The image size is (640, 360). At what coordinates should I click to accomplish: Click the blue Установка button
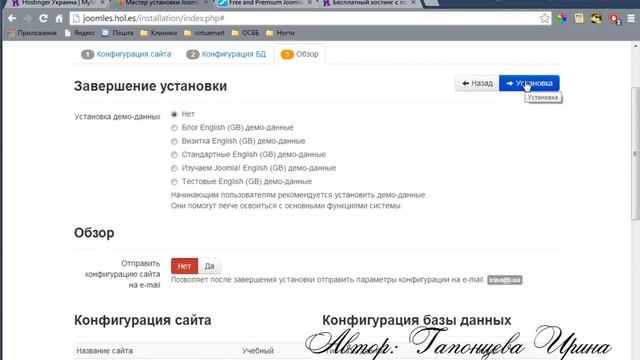click(x=529, y=83)
